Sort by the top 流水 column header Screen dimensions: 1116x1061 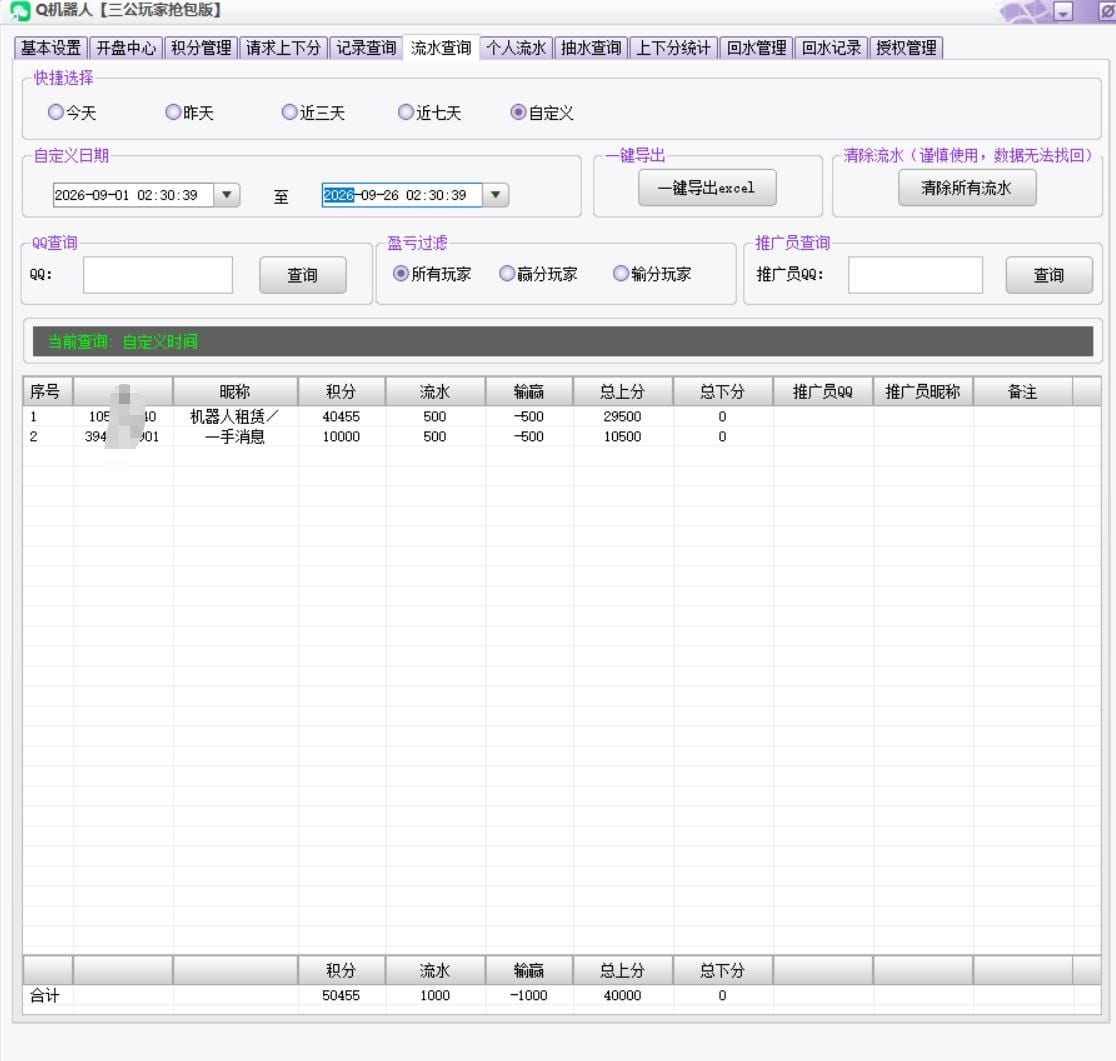(x=435, y=391)
